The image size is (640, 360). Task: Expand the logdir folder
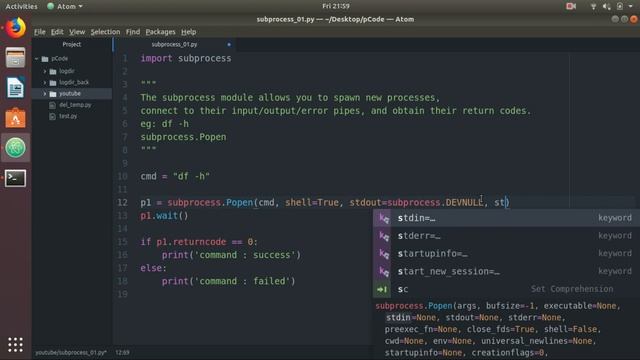(45, 71)
